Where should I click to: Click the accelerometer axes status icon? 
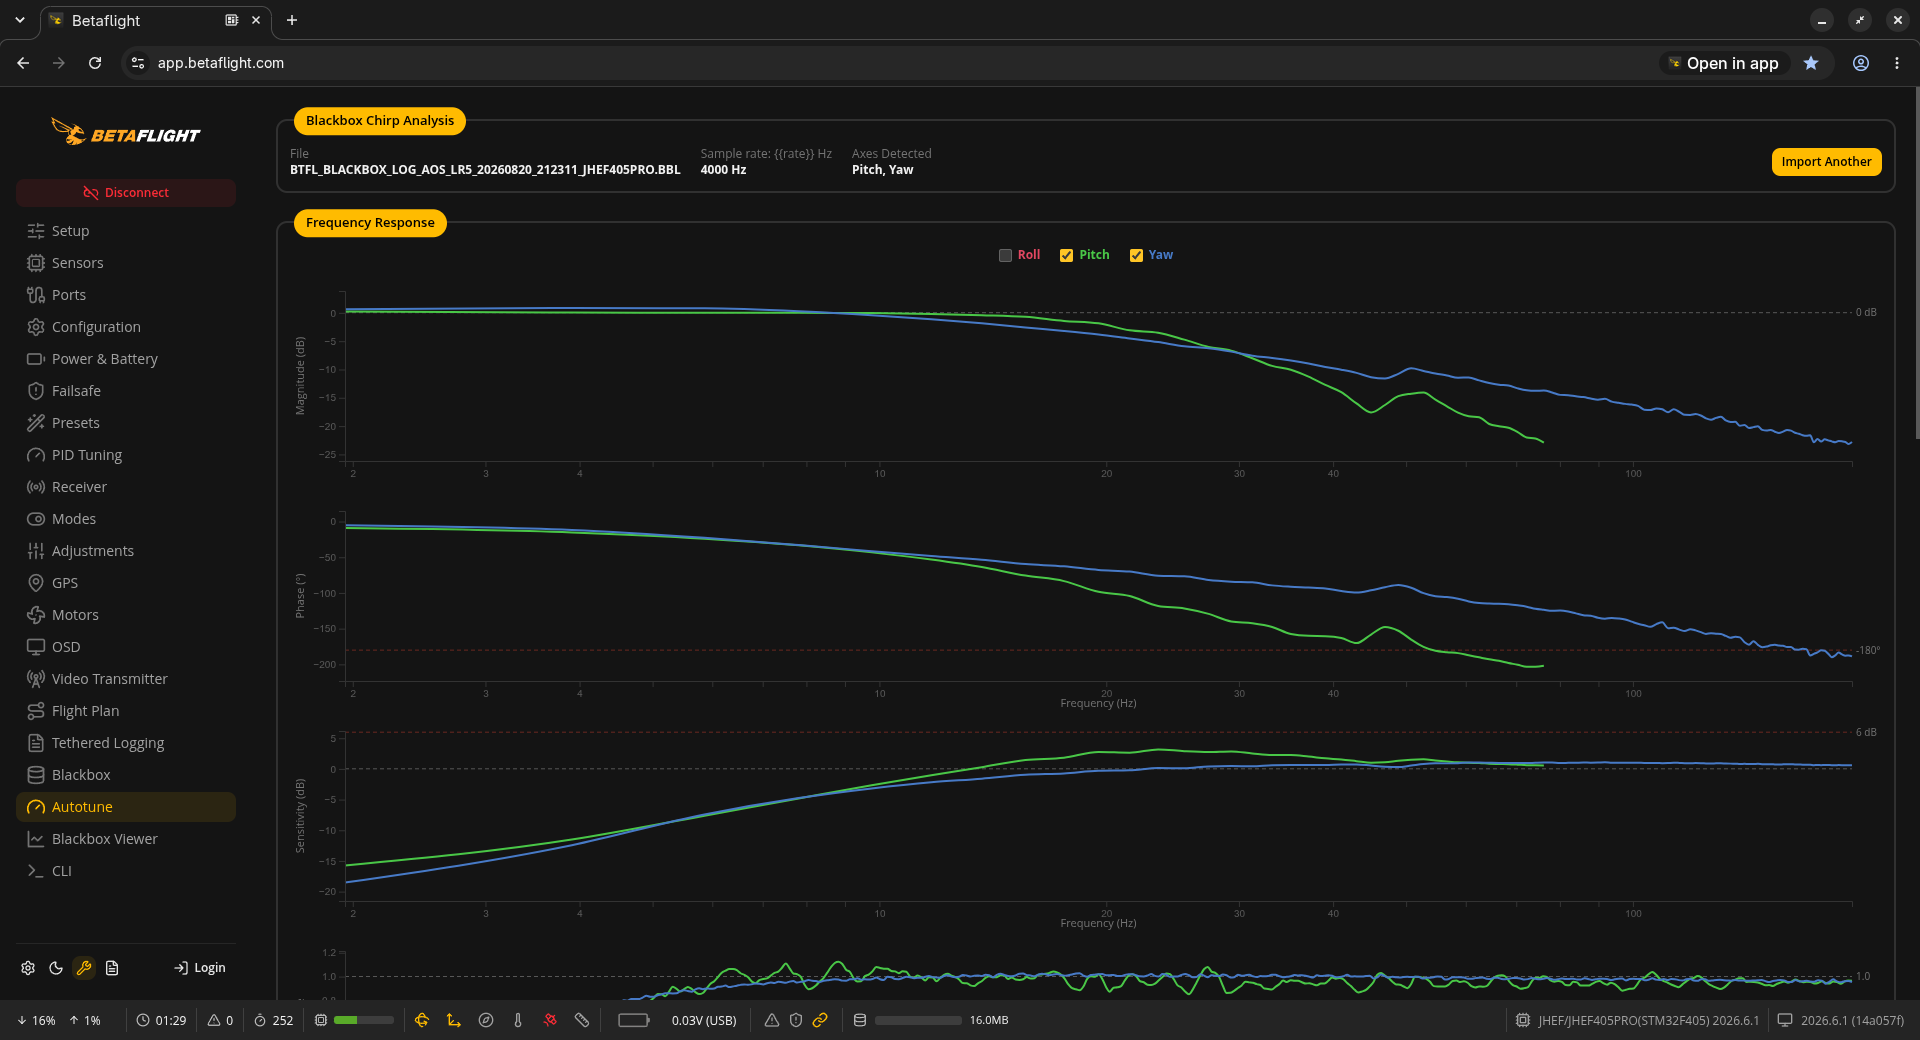pos(454,1020)
